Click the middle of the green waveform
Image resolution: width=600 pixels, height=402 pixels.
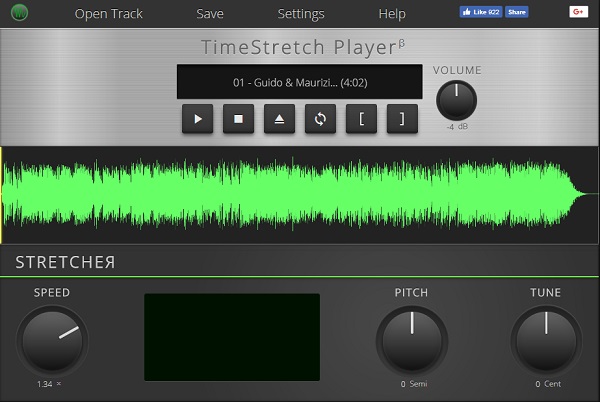[300, 195]
